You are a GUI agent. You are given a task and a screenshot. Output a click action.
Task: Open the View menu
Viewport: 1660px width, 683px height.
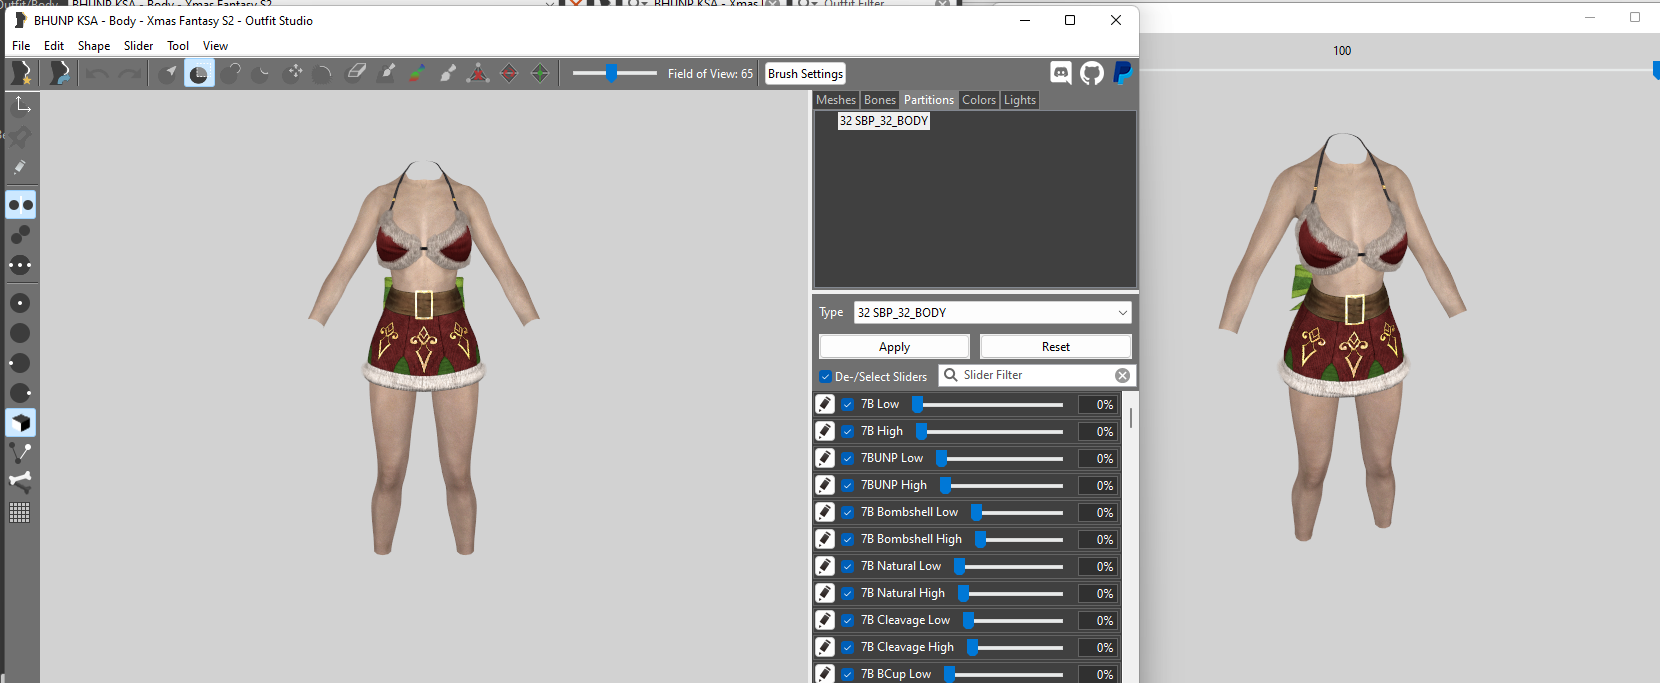coord(215,46)
